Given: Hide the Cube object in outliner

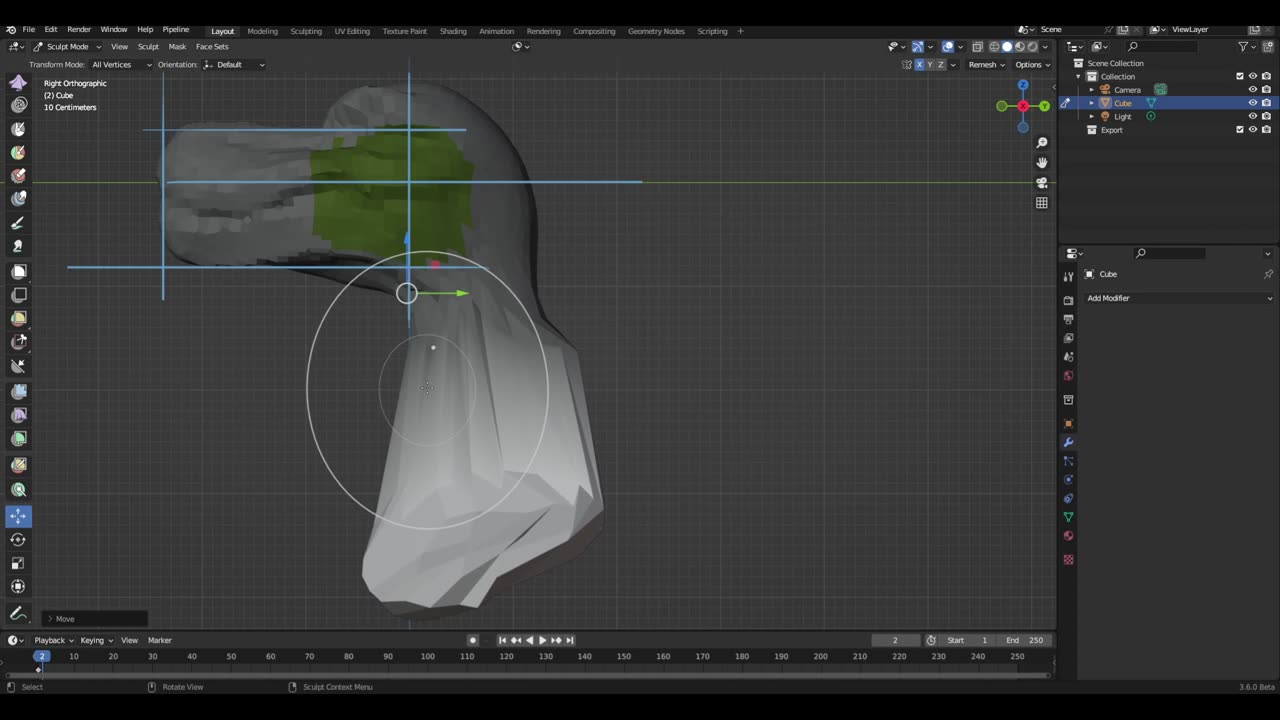Looking at the screenshot, I should [1252, 103].
